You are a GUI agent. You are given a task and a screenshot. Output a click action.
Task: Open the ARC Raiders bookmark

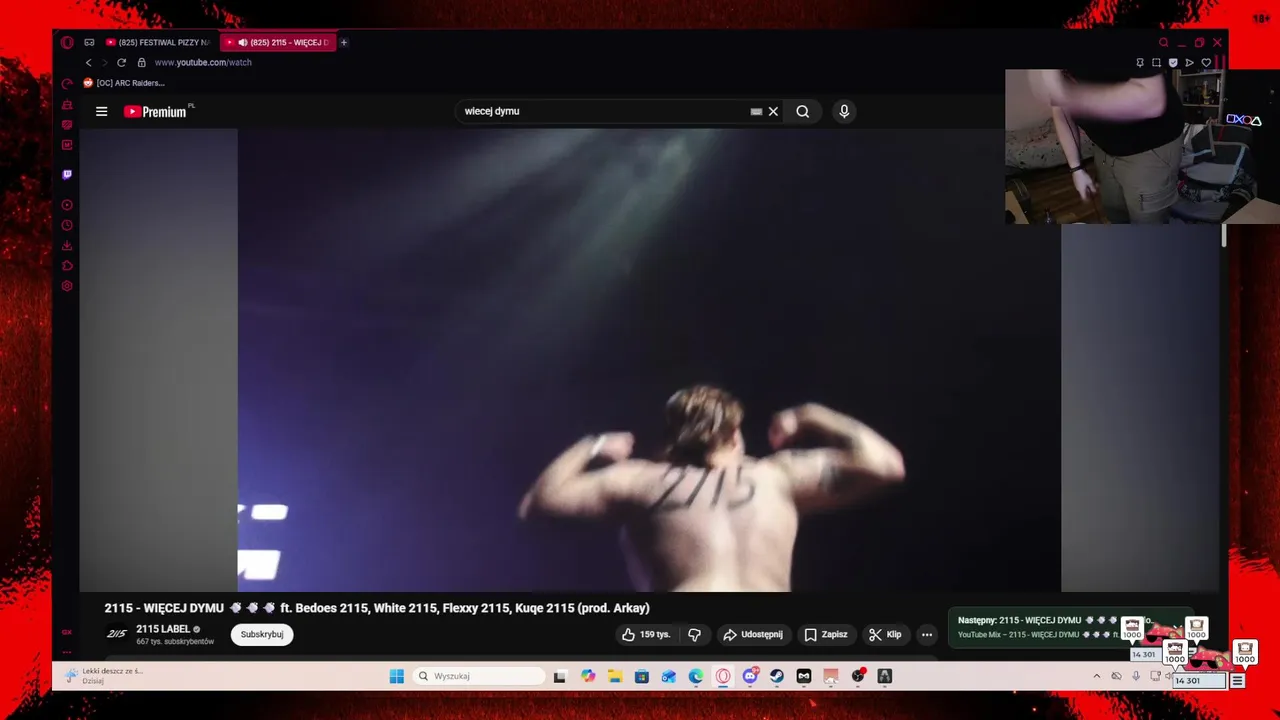(124, 83)
